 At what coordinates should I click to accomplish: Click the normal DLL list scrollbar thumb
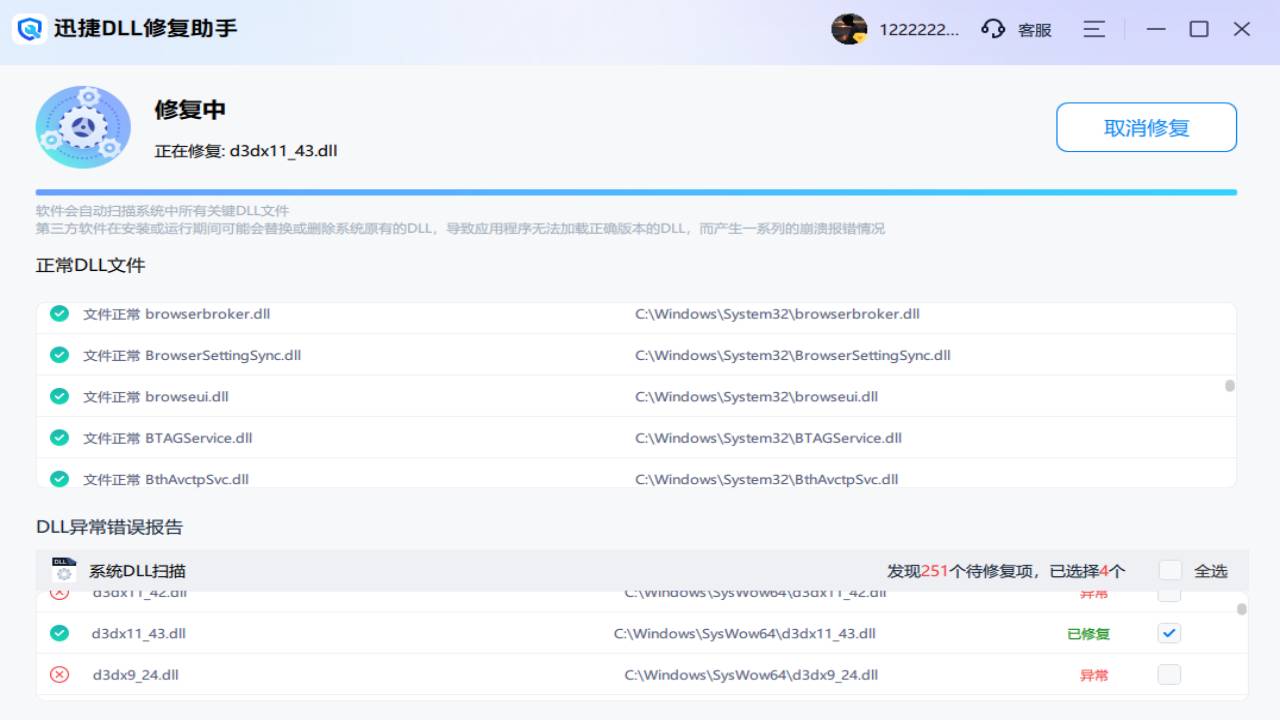pyautogui.click(x=1230, y=385)
